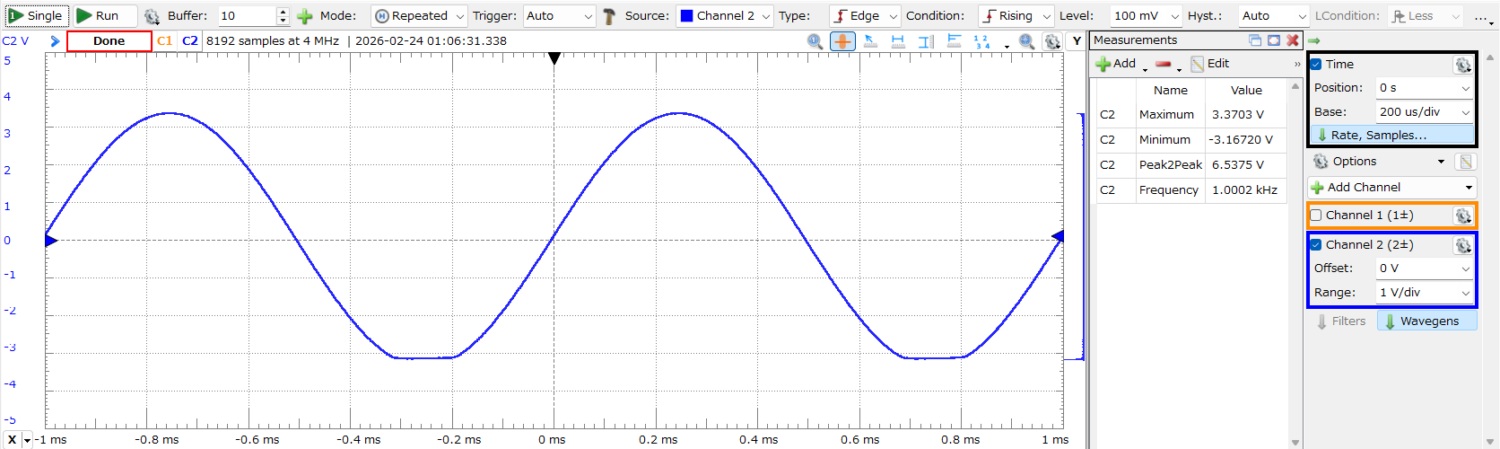Open plot settings gear next to Y button

click(x=1052, y=41)
